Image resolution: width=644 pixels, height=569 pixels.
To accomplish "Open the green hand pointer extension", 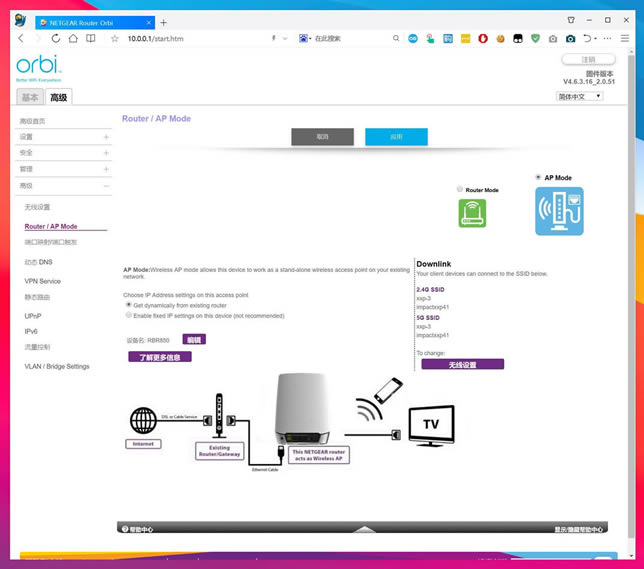I will (x=430, y=39).
